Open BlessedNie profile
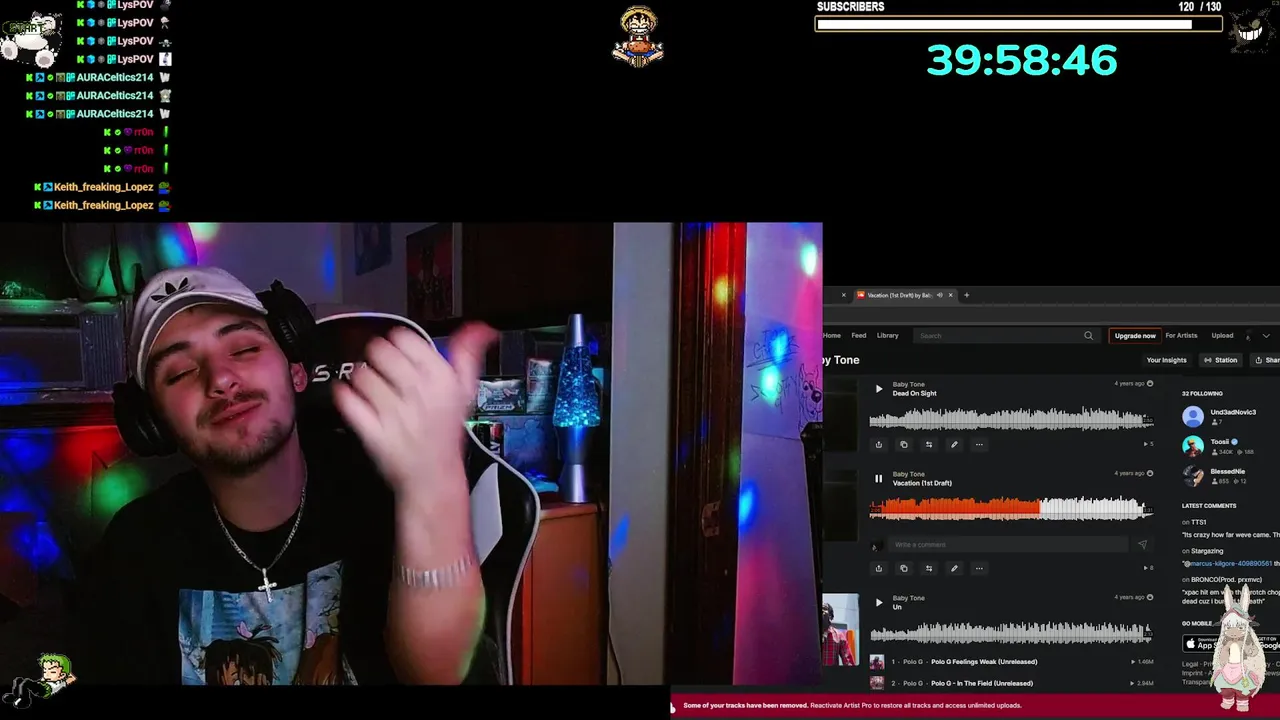The height and width of the screenshot is (720, 1280). point(1228,471)
